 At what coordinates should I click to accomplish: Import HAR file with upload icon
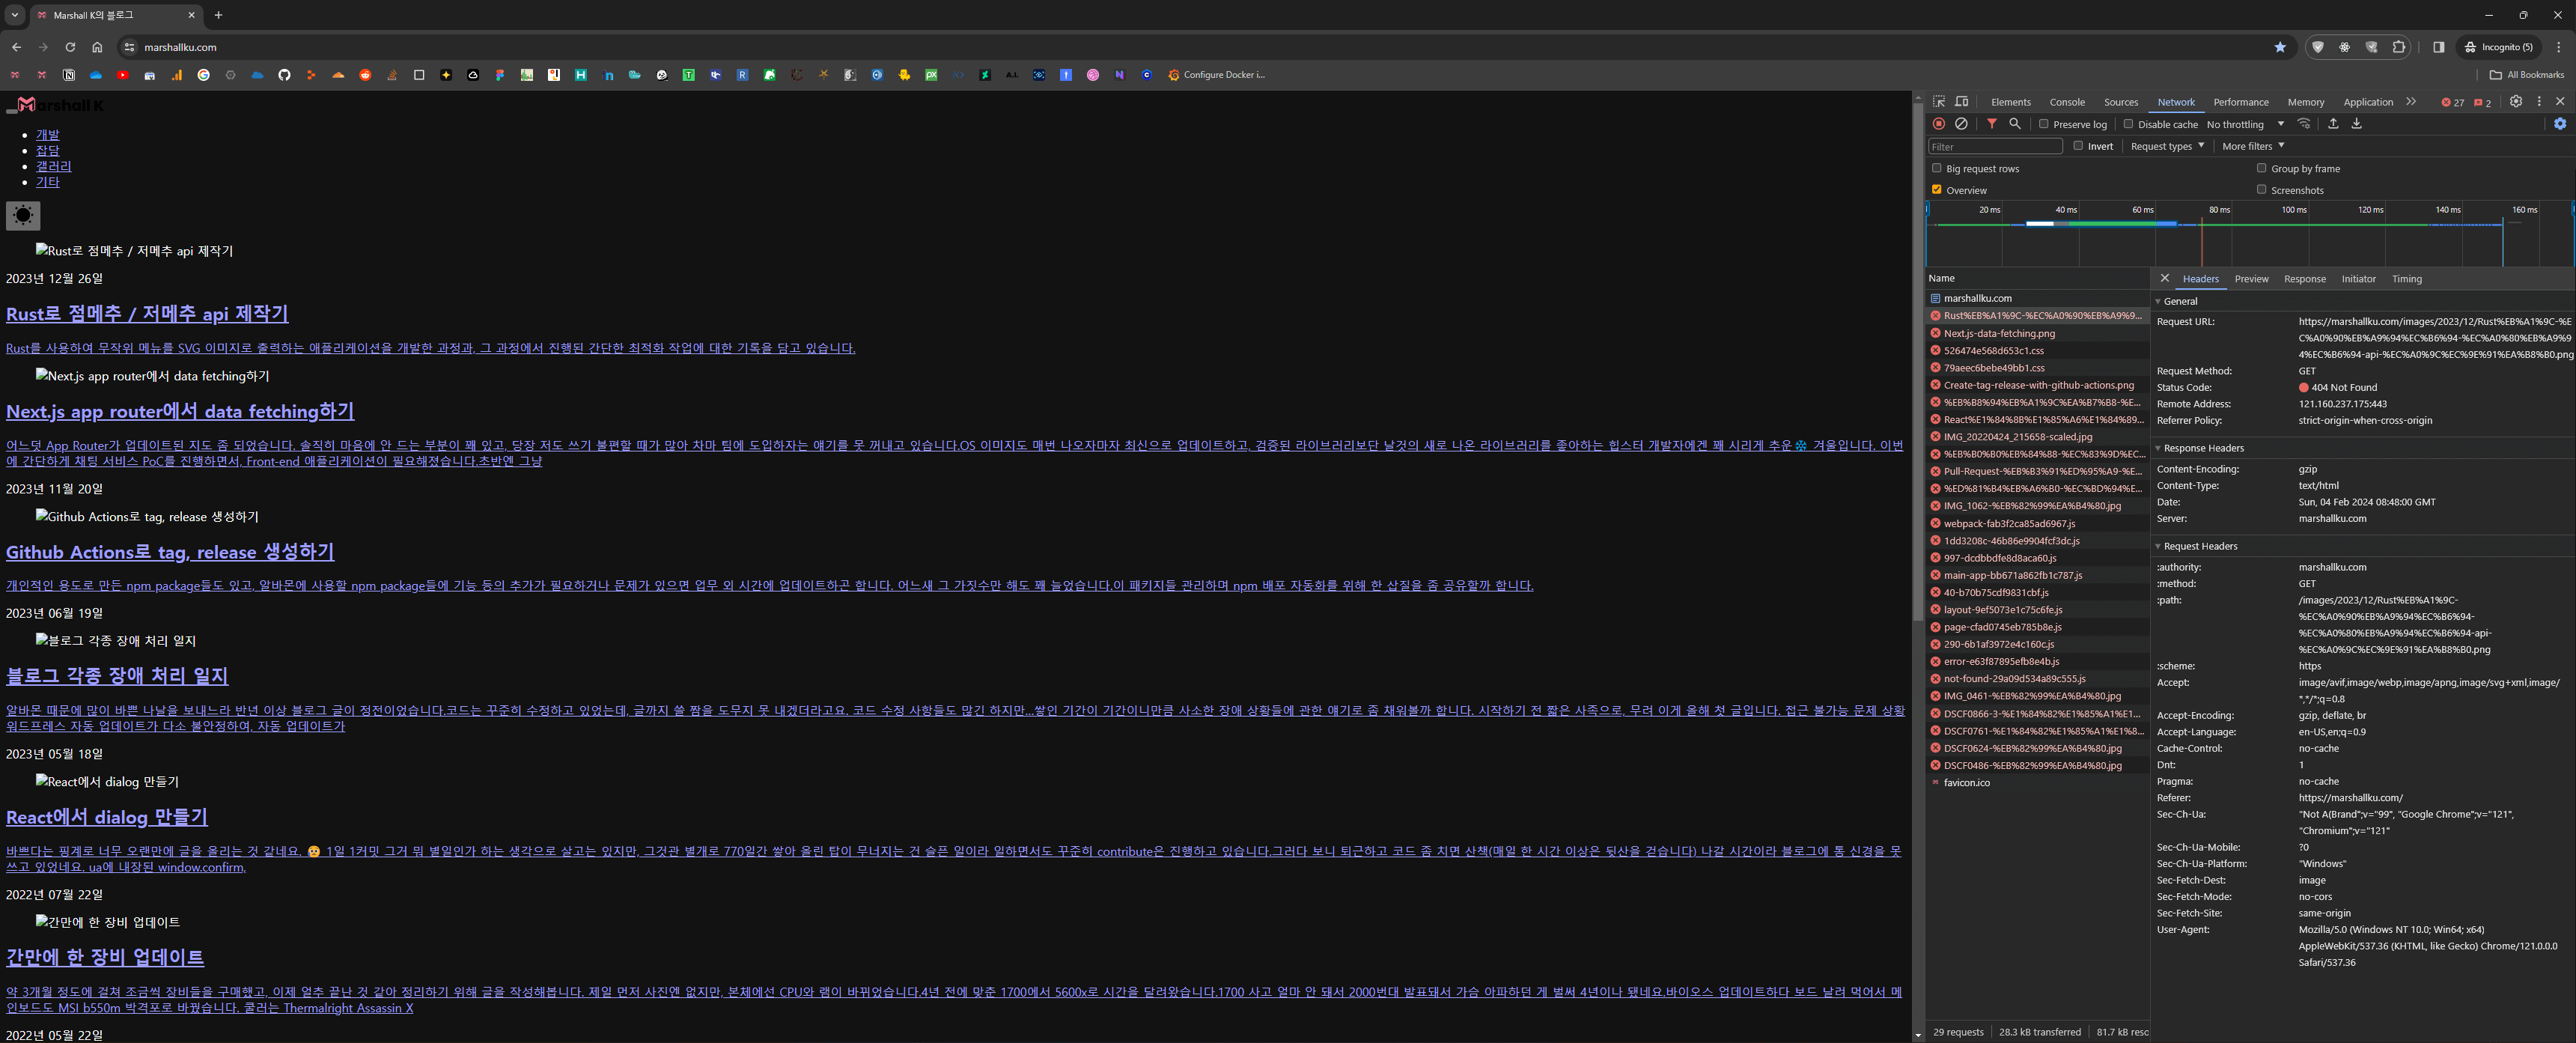2333,124
